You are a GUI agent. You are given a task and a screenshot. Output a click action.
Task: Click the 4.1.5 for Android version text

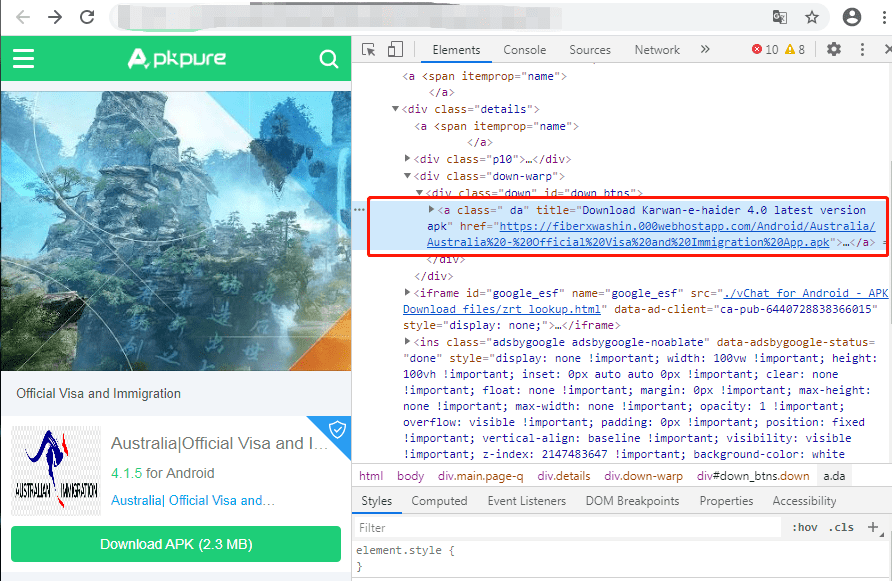coord(163,473)
